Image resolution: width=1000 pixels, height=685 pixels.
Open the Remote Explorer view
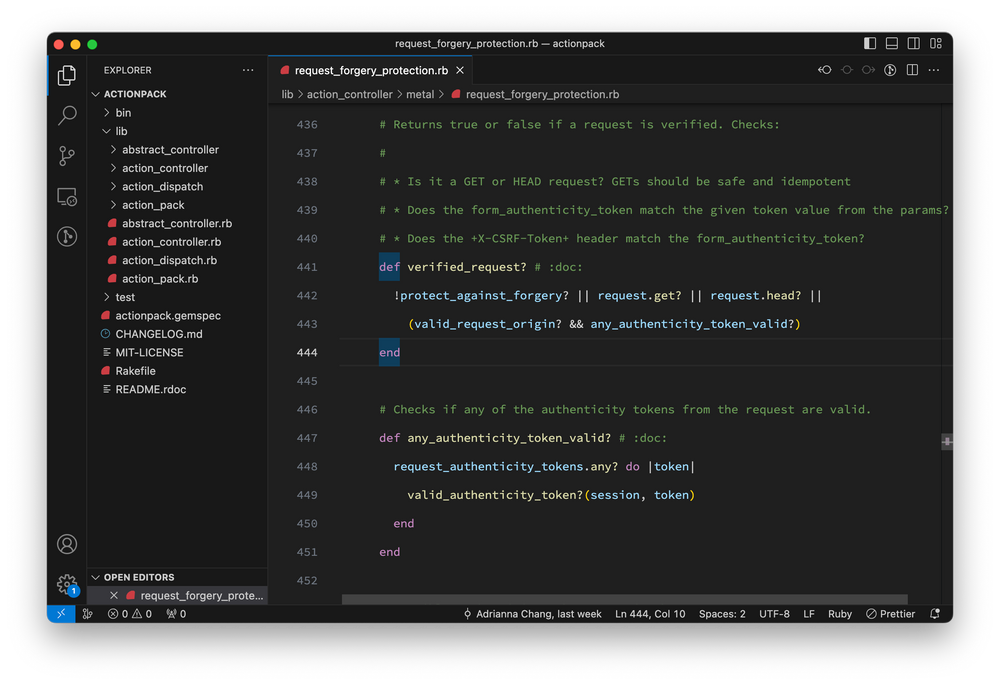67,197
